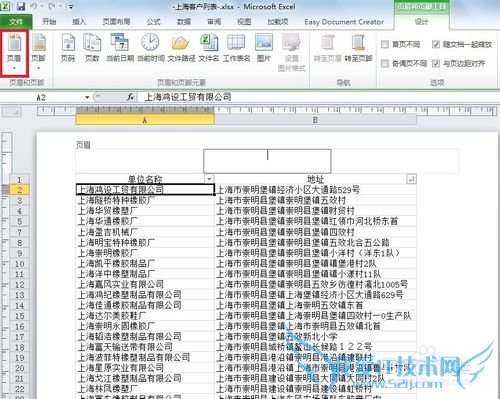The image size is (500, 399).
Task: Insert 文件路径 file path element
Action: coord(181,49)
